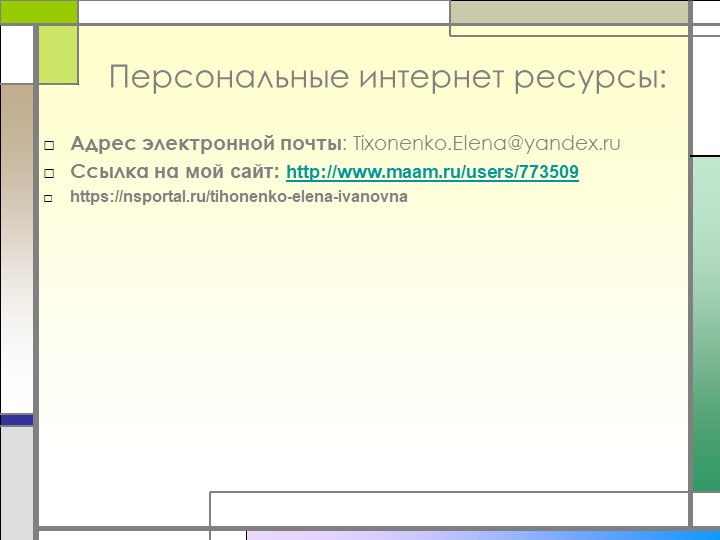Image resolution: width=720 pixels, height=540 pixels.
Task: Open the maam.ru users/773509 hyperlink
Action: 432,172
